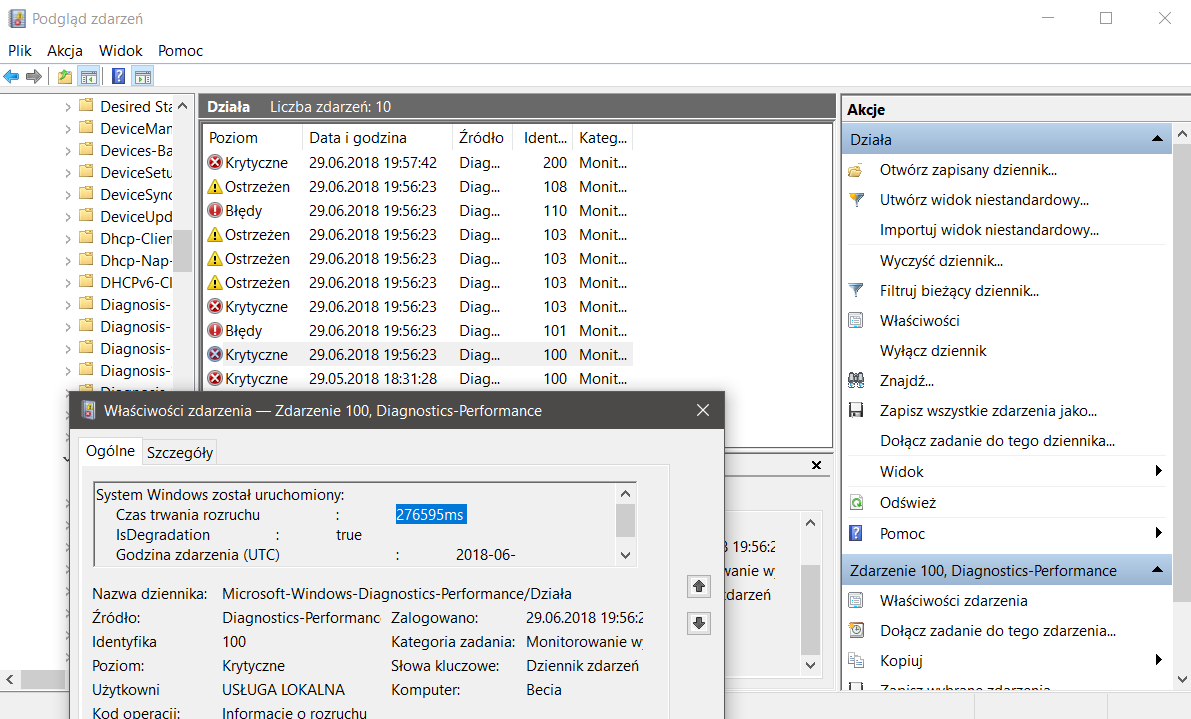Viewport: 1191px width, 719px height.
Task: Click the event description scrollbar up arrow
Action: point(626,494)
